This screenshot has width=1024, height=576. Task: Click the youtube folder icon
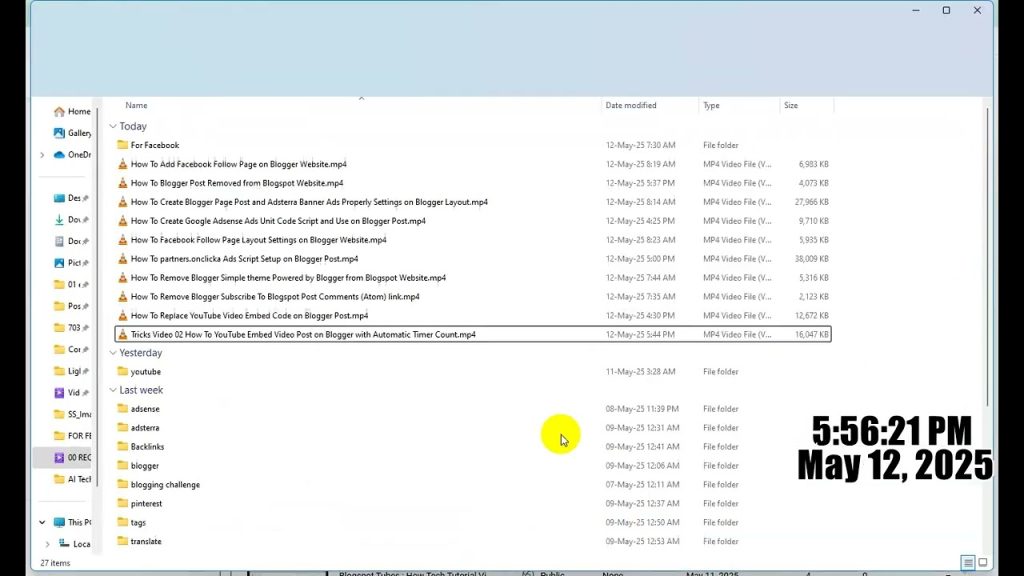point(123,372)
